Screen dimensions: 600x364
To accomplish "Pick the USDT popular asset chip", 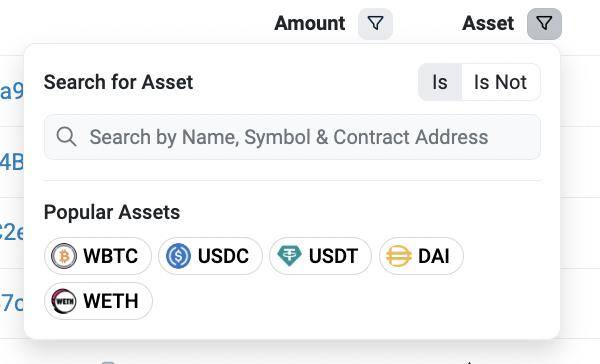I will pyautogui.click(x=320, y=256).
